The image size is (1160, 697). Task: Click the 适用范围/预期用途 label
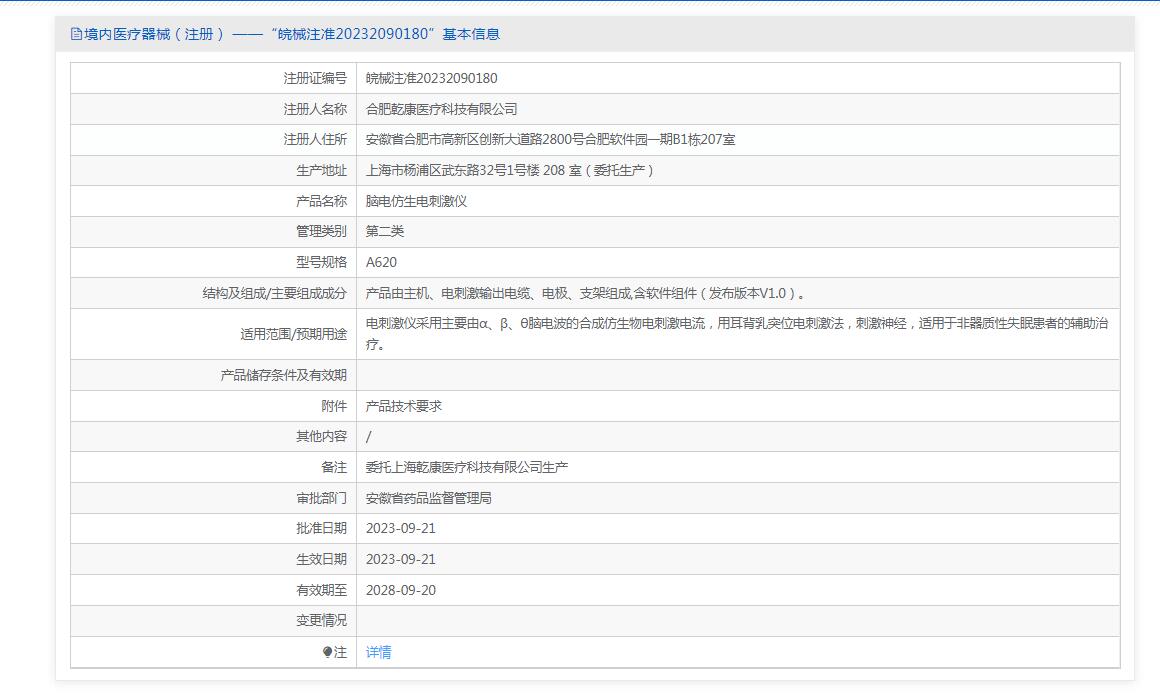tap(293, 334)
